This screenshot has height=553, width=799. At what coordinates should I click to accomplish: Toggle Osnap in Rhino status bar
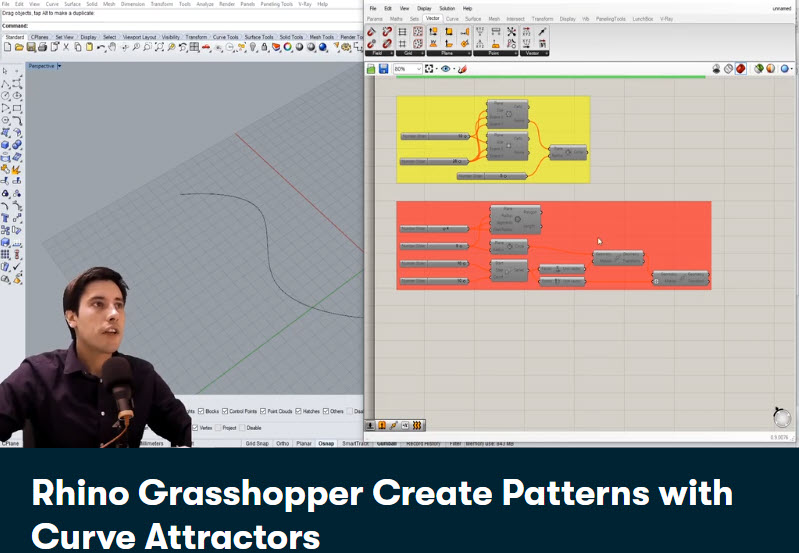(326, 443)
